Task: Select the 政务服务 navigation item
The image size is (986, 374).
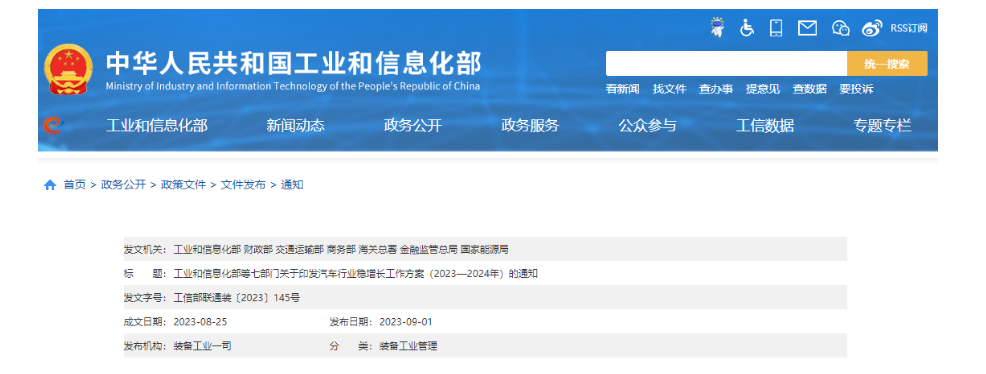Action: coord(530,125)
